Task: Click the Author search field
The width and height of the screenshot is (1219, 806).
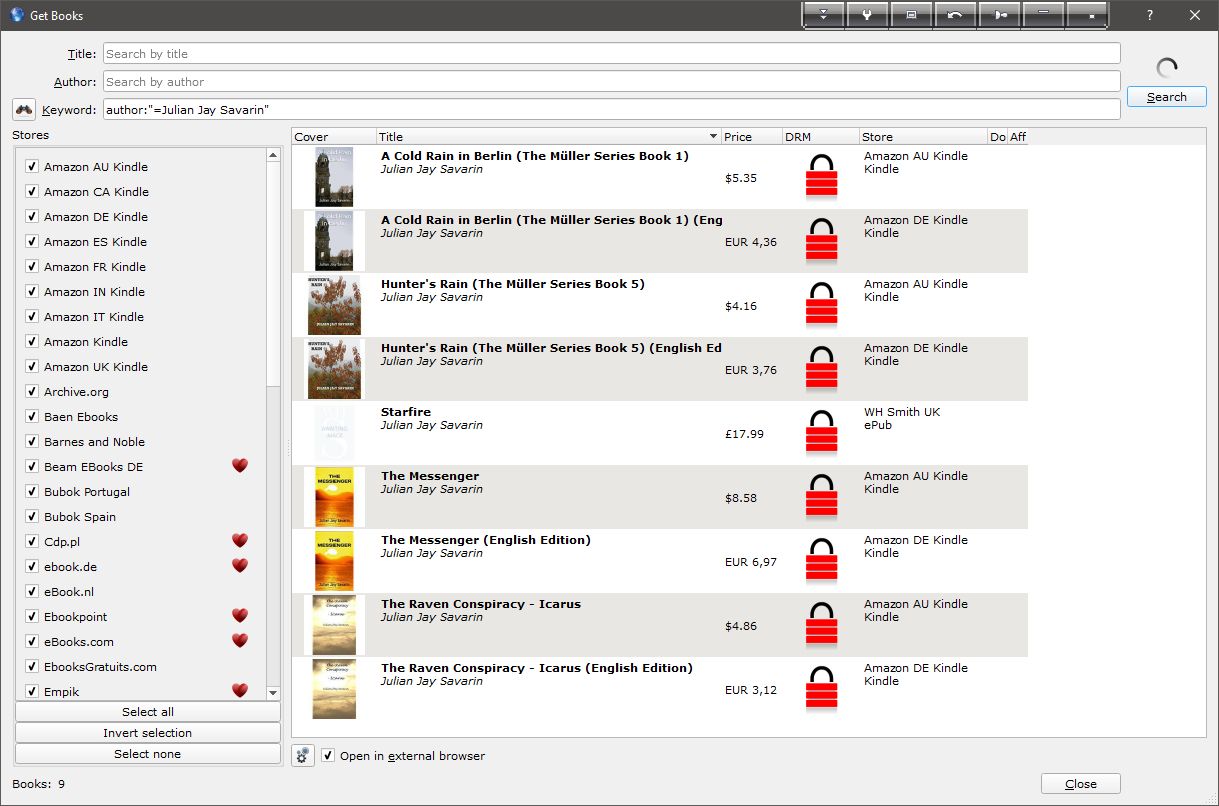Action: coord(611,81)
